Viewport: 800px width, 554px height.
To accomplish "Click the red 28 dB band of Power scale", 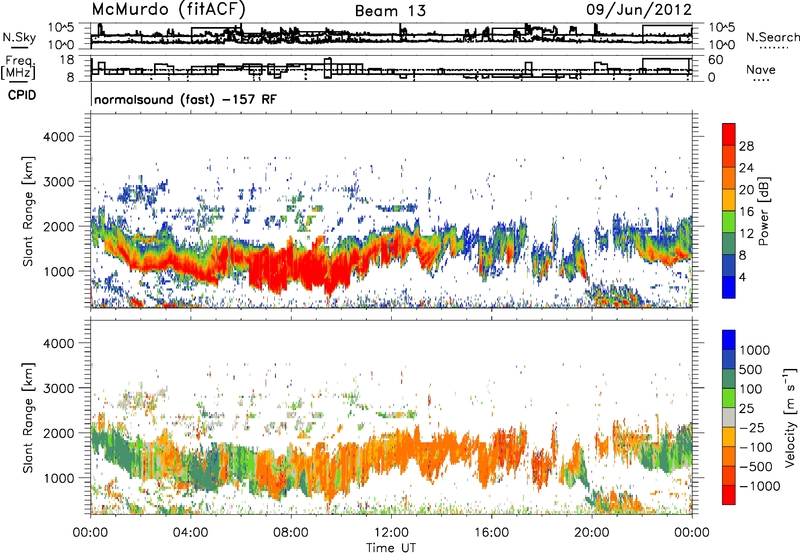I will coord(729,134).
